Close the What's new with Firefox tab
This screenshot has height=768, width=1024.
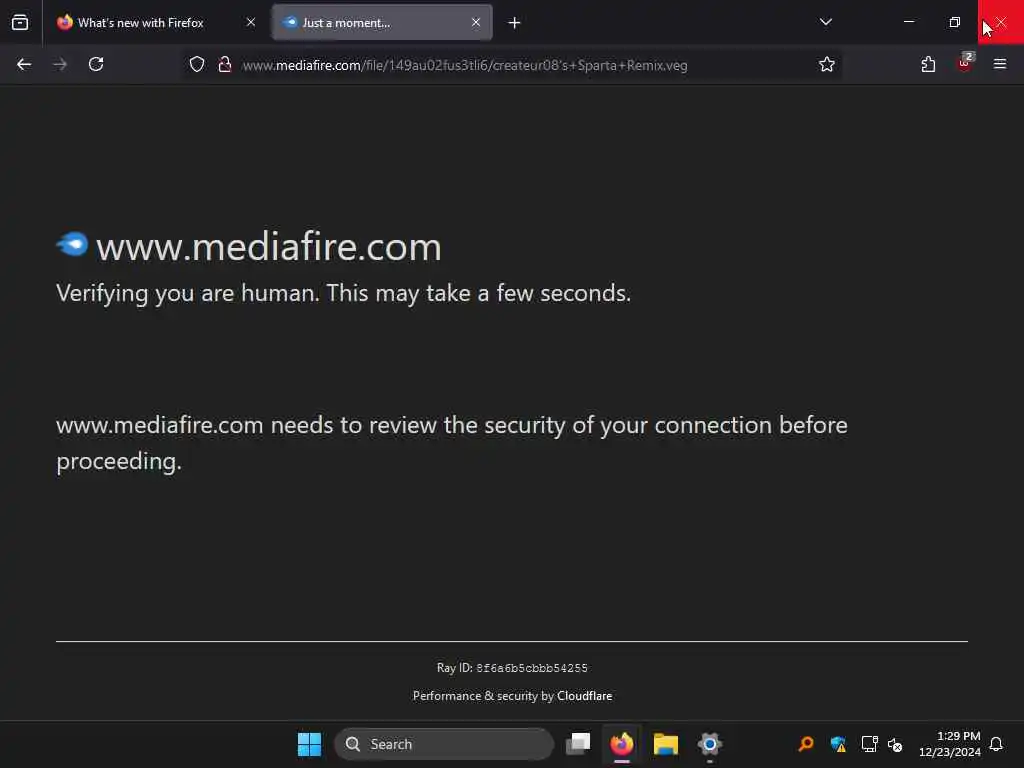pos(251,22)
